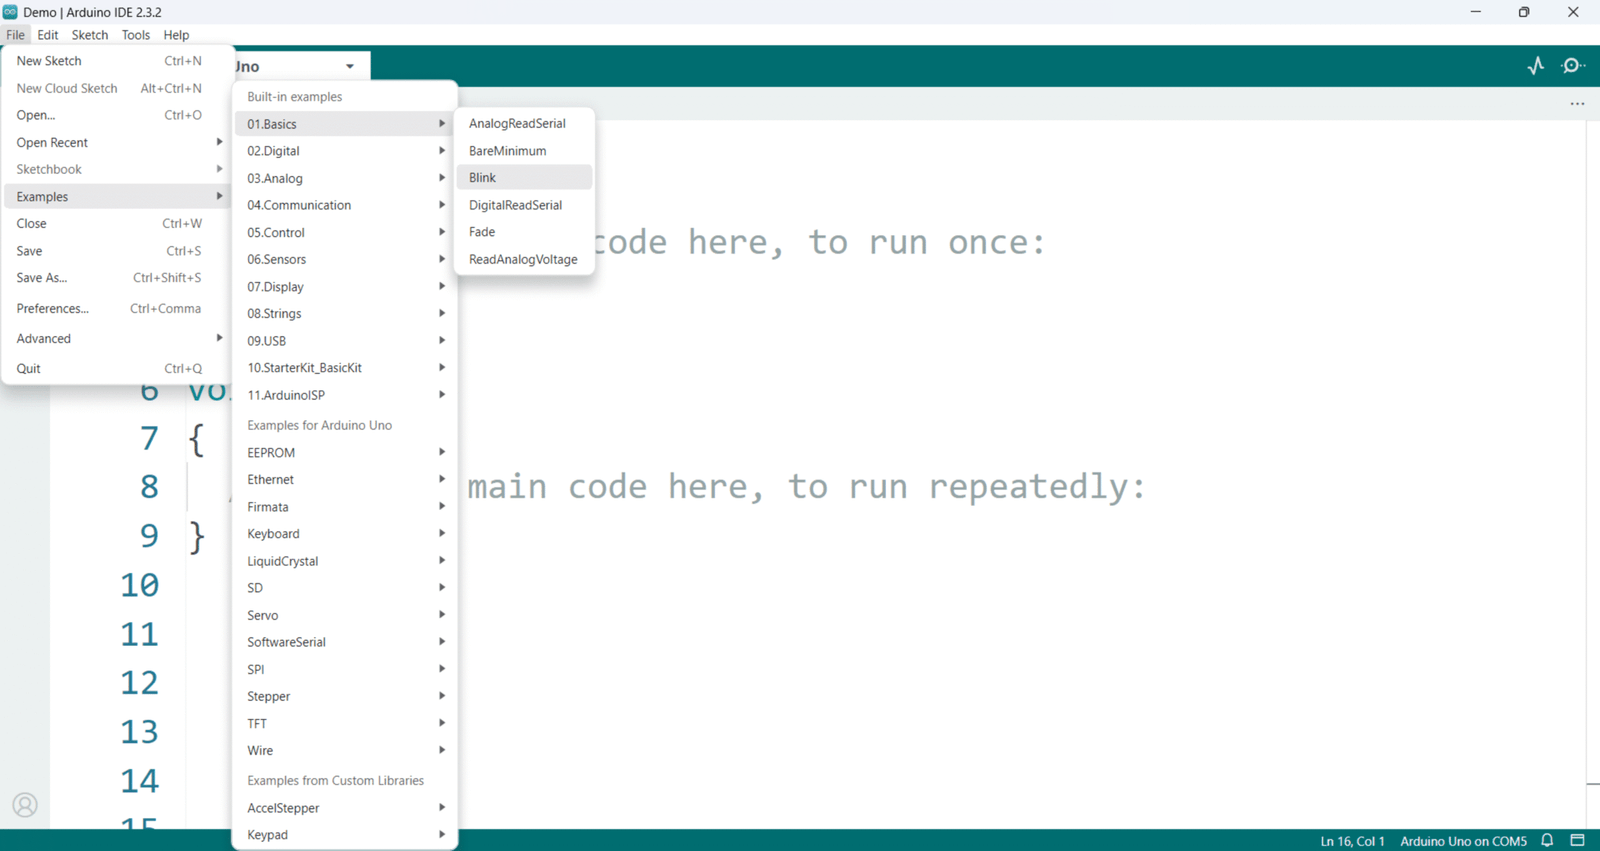Expand 10.StarterKit_BasicKit examples
Viewport: 1600px width, 851px height.
coord(345,367)
